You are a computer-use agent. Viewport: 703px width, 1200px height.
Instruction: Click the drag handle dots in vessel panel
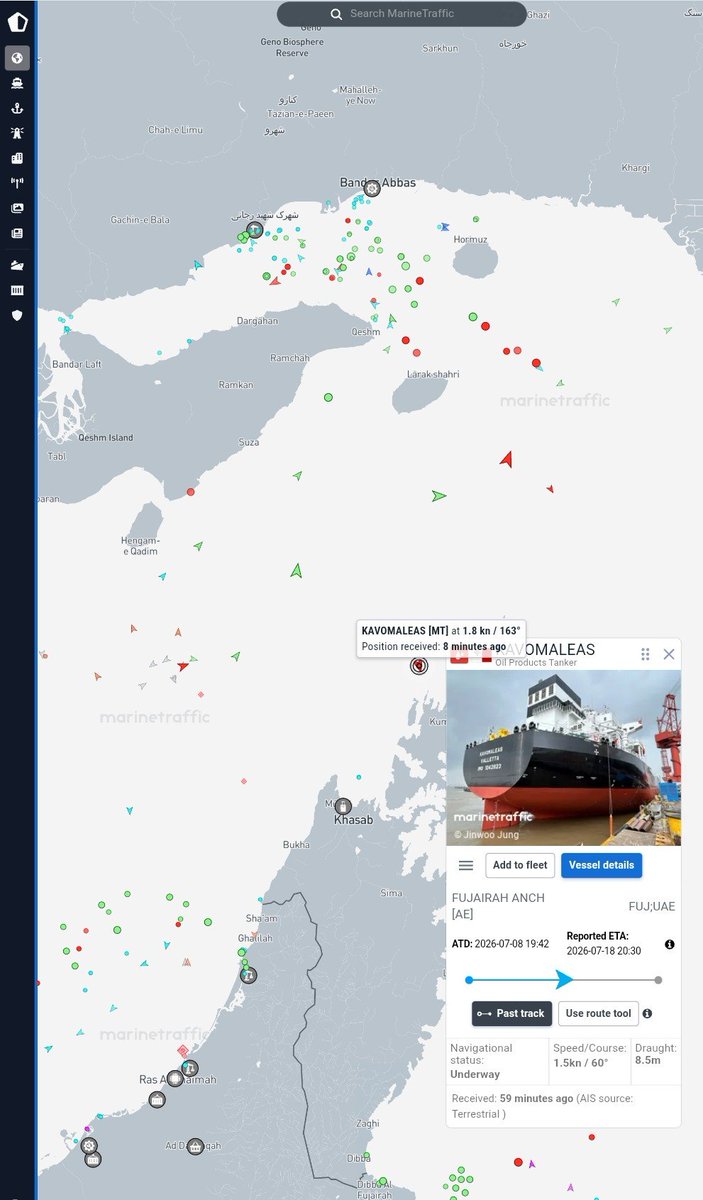(x=645, y=654)
